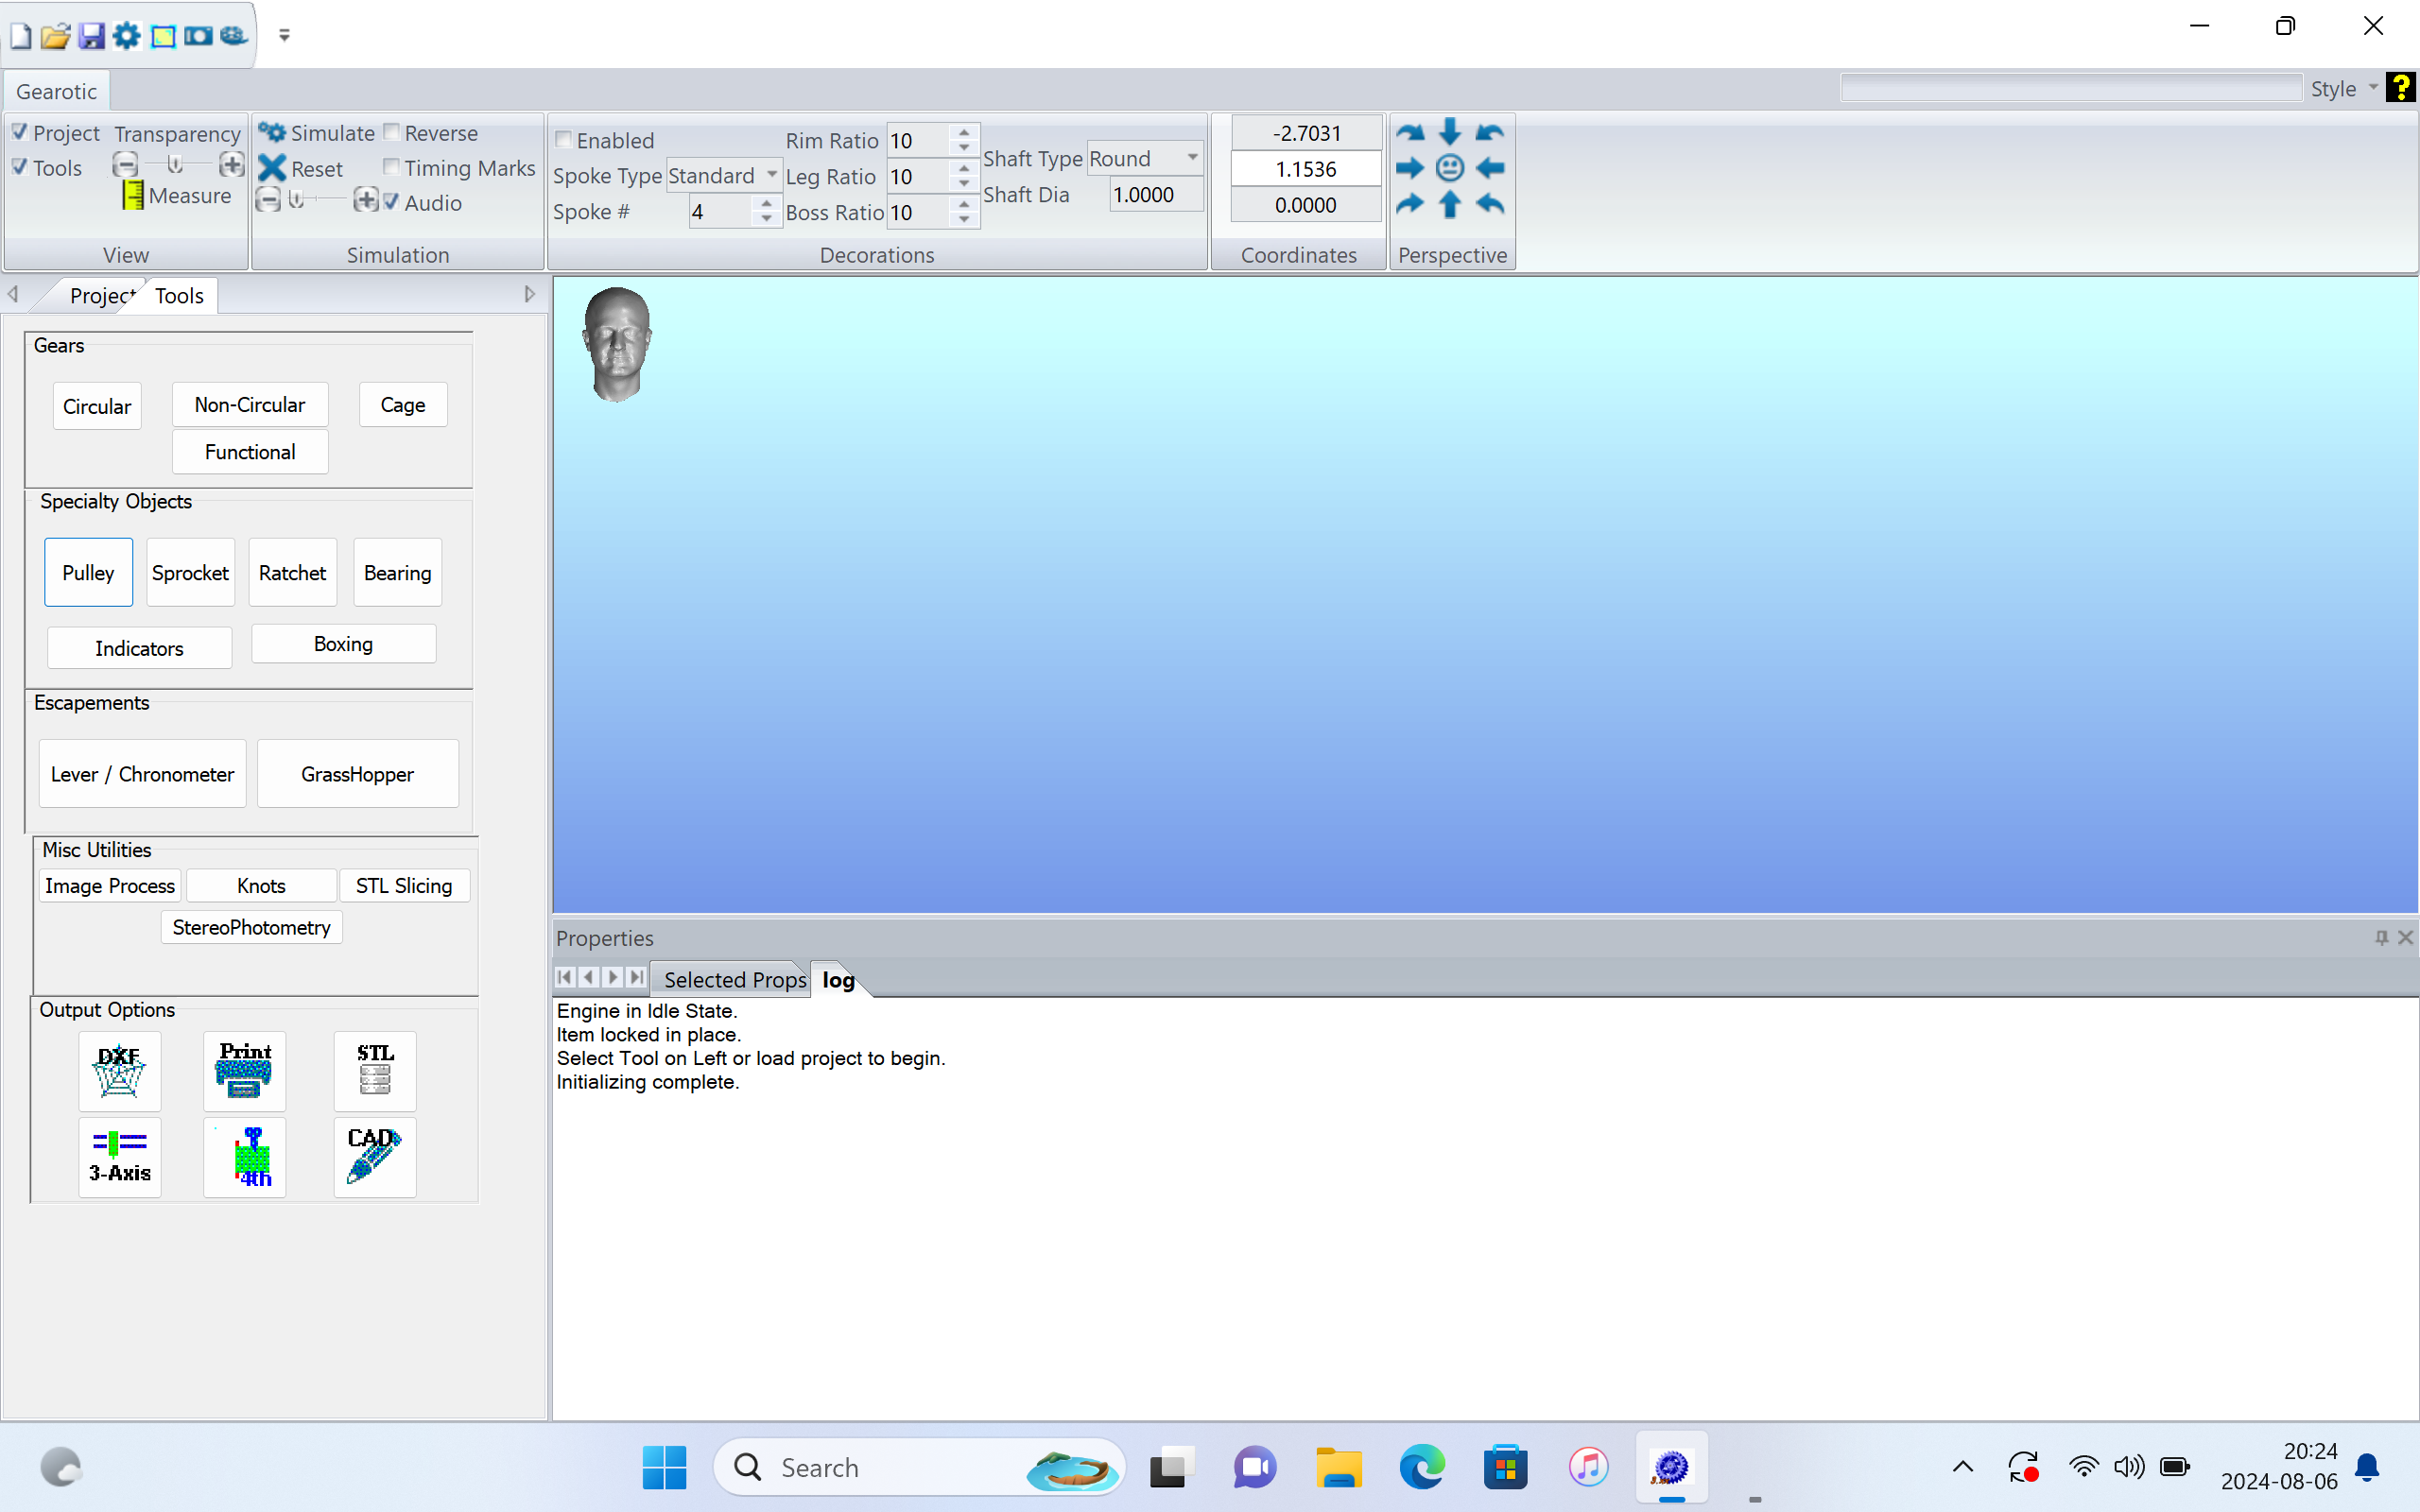Expand the Shaft Type dropdown
The image size is (2420, 1512).
click(x=1192, y=158)
